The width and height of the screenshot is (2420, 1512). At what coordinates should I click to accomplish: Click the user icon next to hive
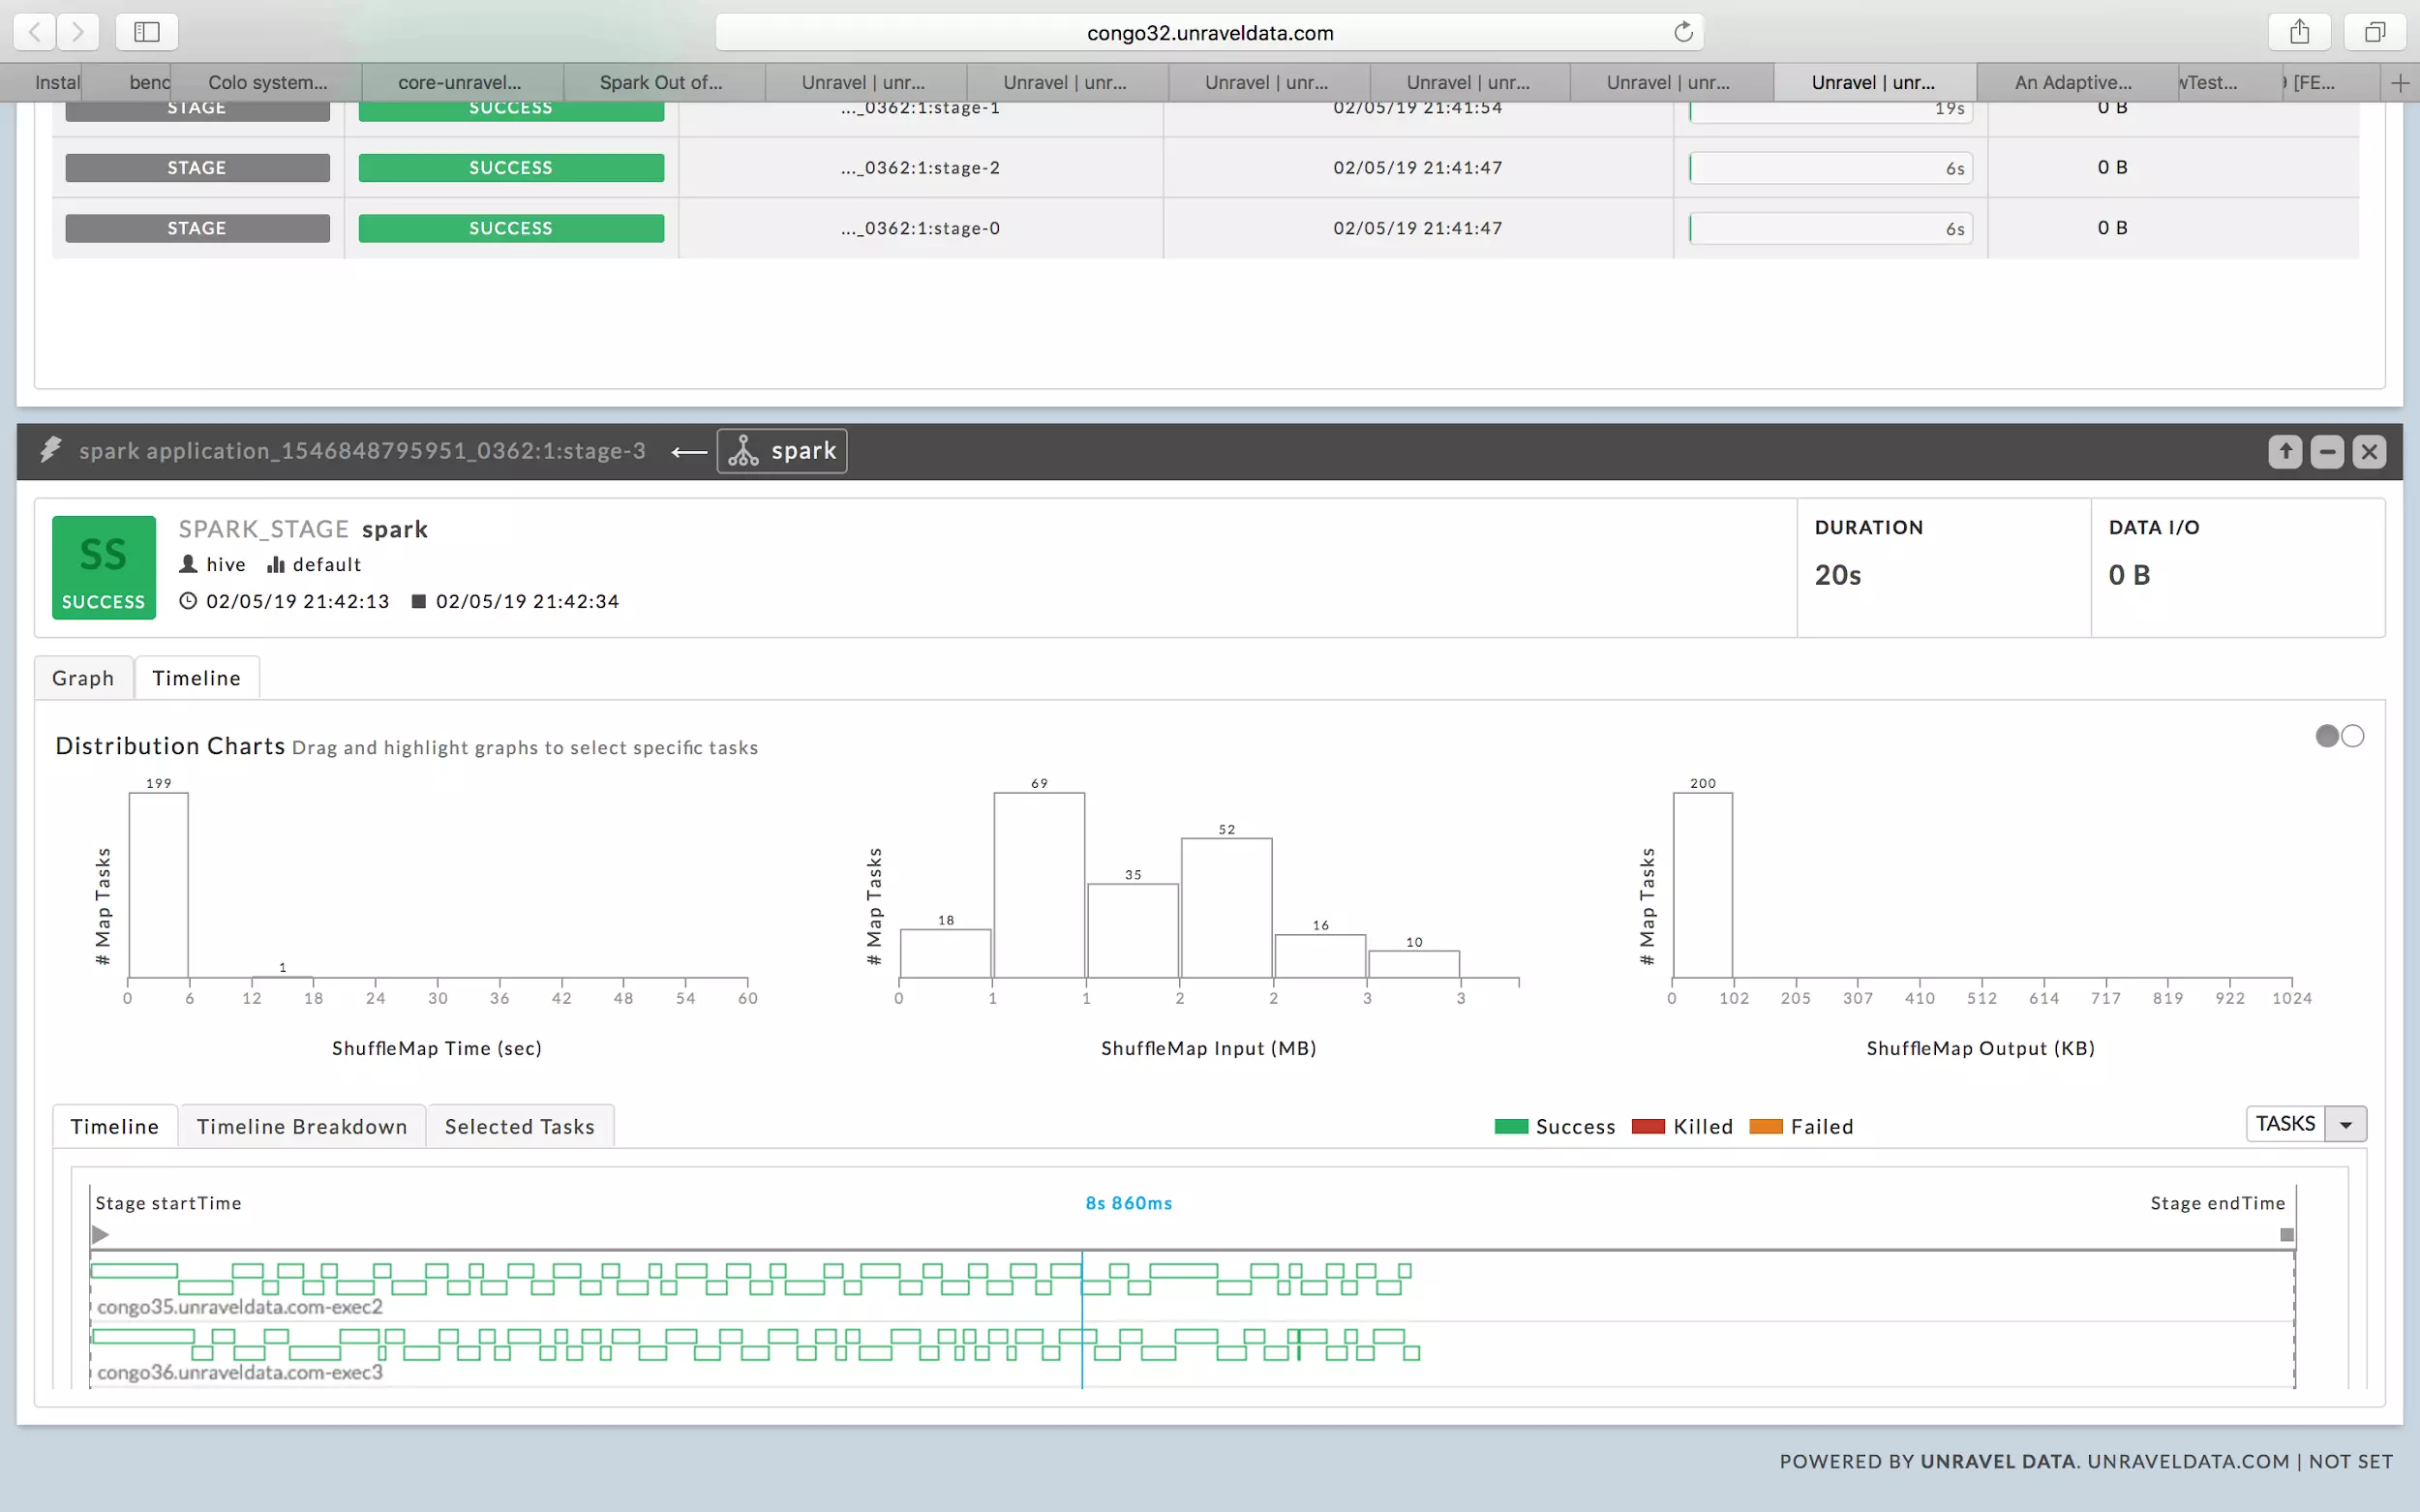pyautogui.click(x=188, y=564)
